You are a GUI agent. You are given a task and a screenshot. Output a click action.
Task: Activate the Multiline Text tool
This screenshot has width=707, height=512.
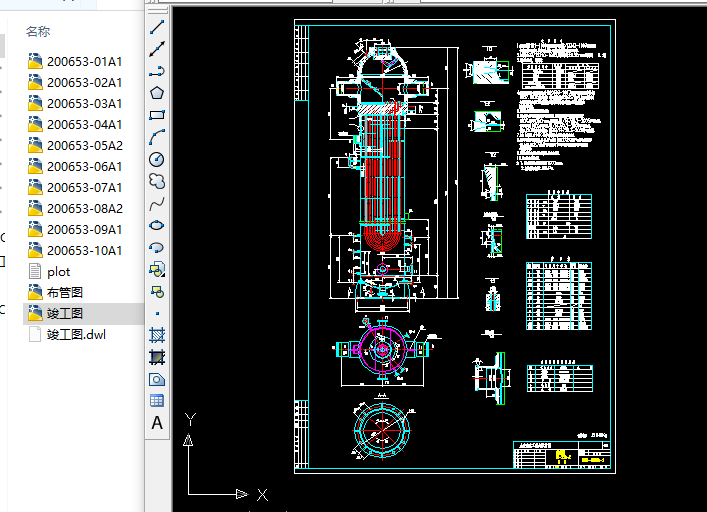coord(157,423)
